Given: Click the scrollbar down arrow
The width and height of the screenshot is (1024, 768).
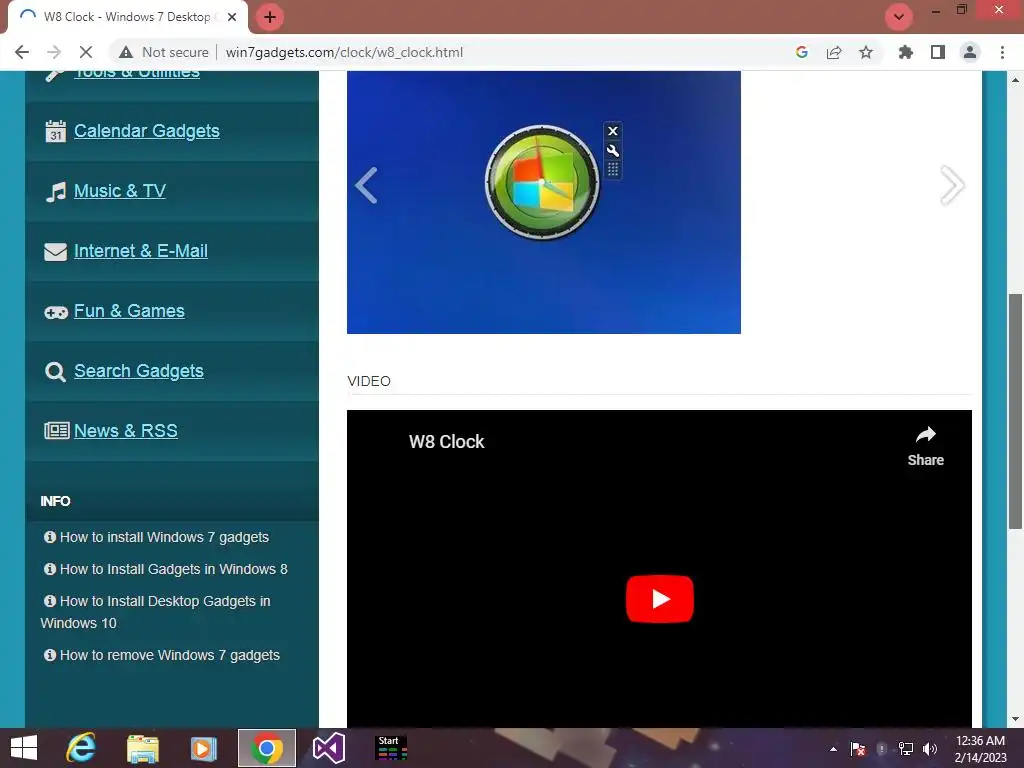Looking at the screenshot, I should tap(1015, 719).
